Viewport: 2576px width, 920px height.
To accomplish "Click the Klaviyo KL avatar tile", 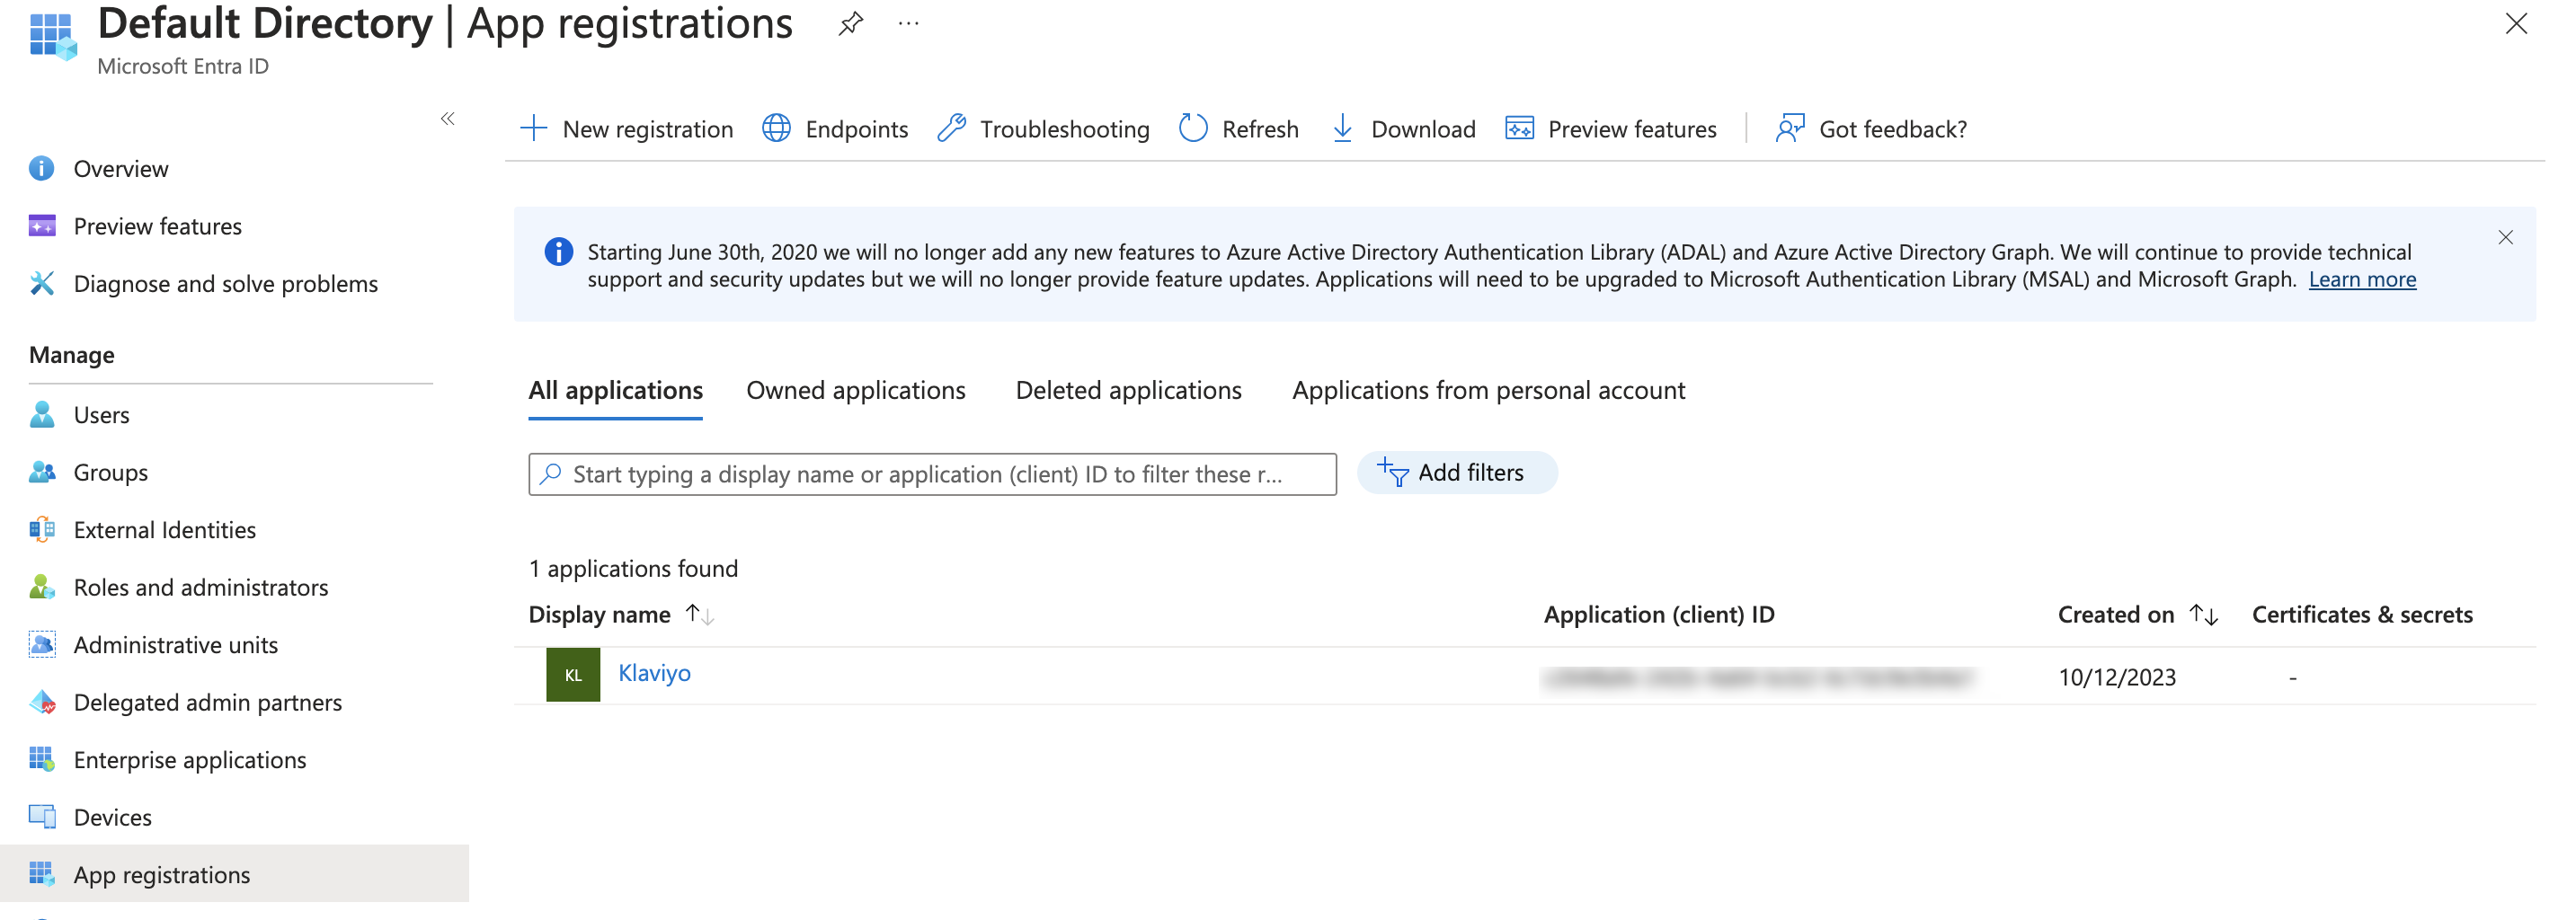I will click(x=572, y=675).
